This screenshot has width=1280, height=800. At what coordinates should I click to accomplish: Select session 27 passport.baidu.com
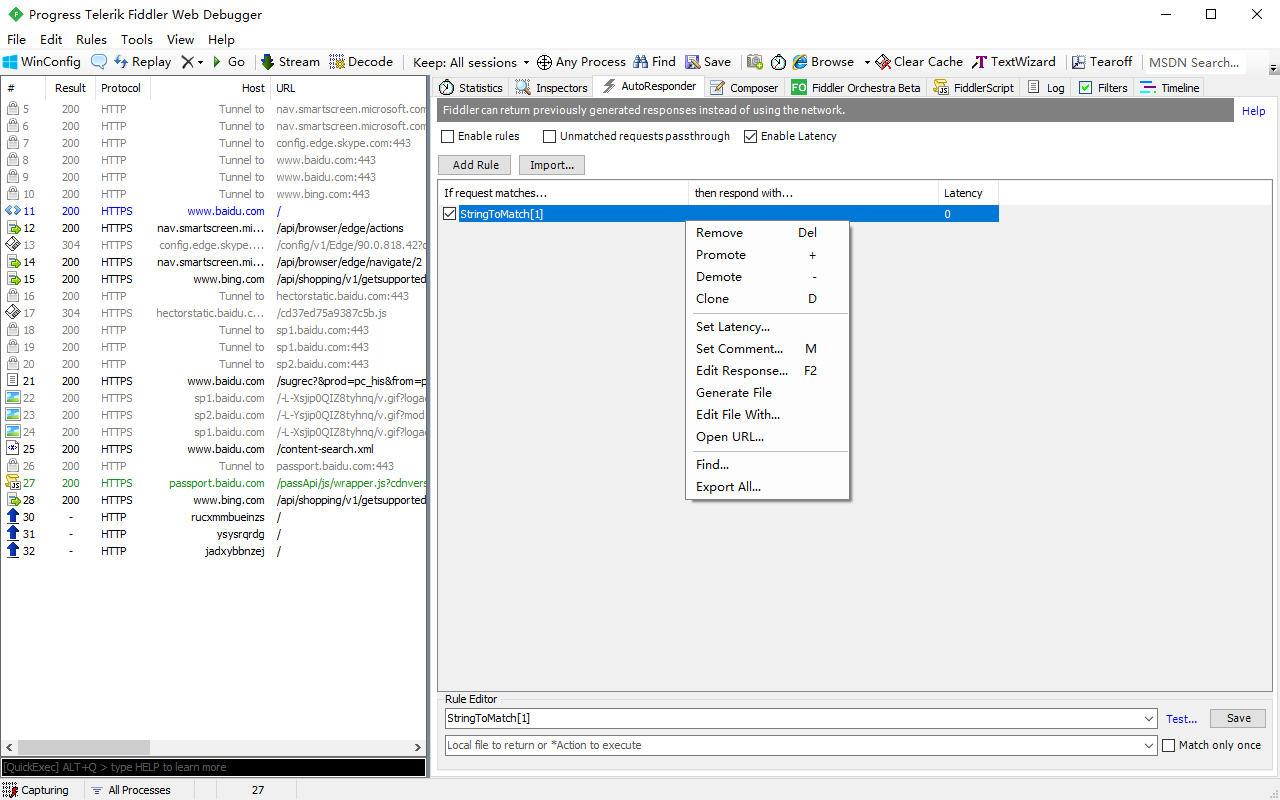tap(214, 483)
